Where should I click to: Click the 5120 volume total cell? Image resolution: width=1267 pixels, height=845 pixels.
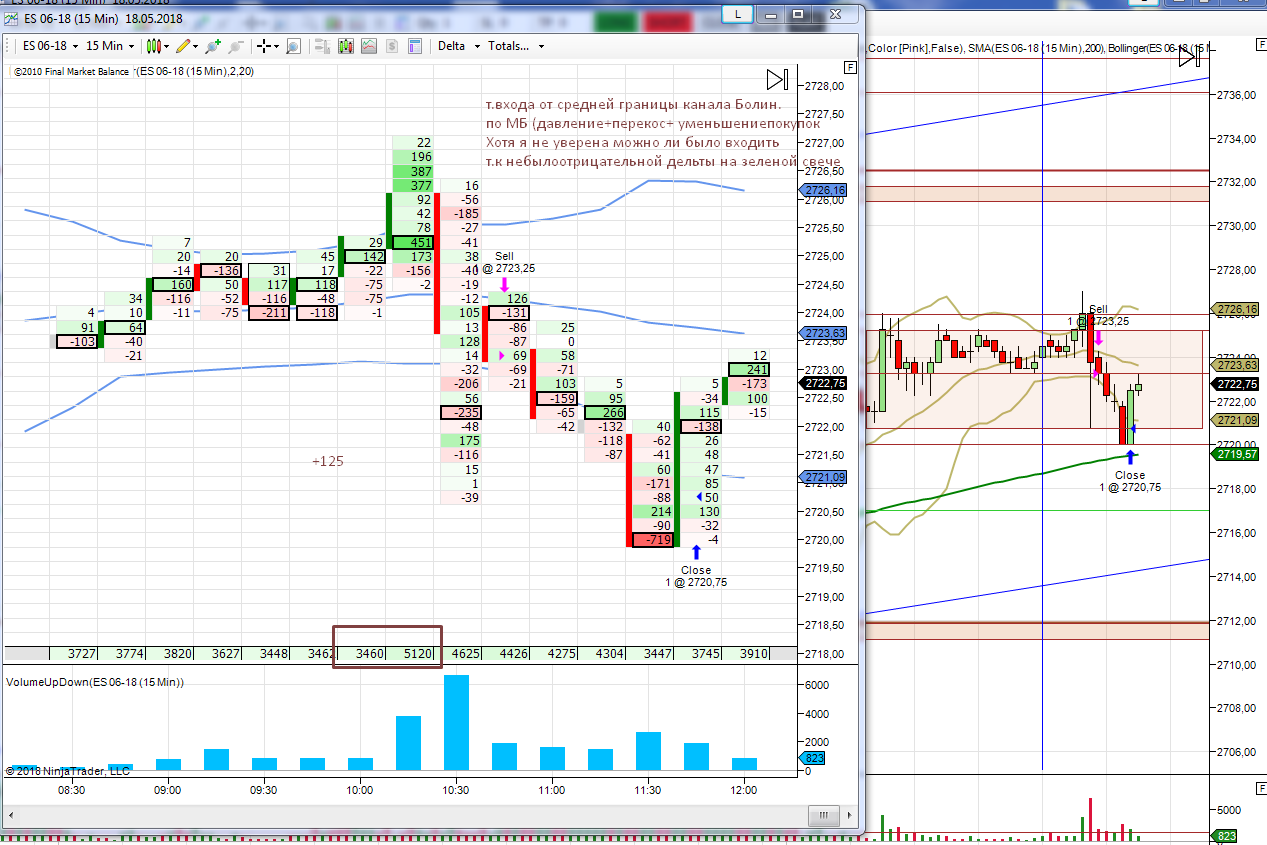(x=413, y=654)
